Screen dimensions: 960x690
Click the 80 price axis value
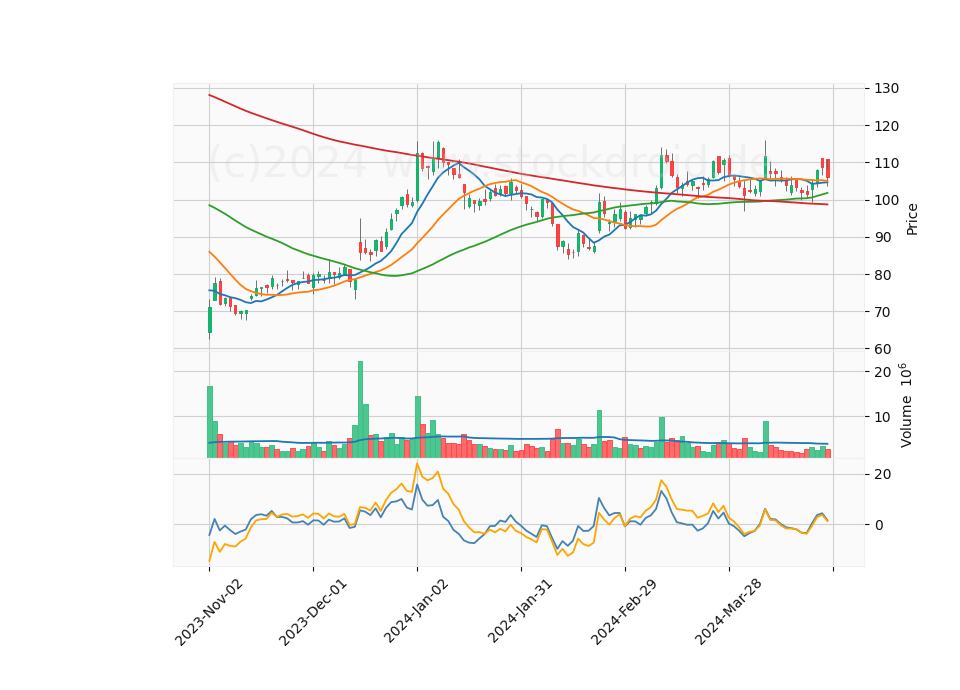coord(883,275)
